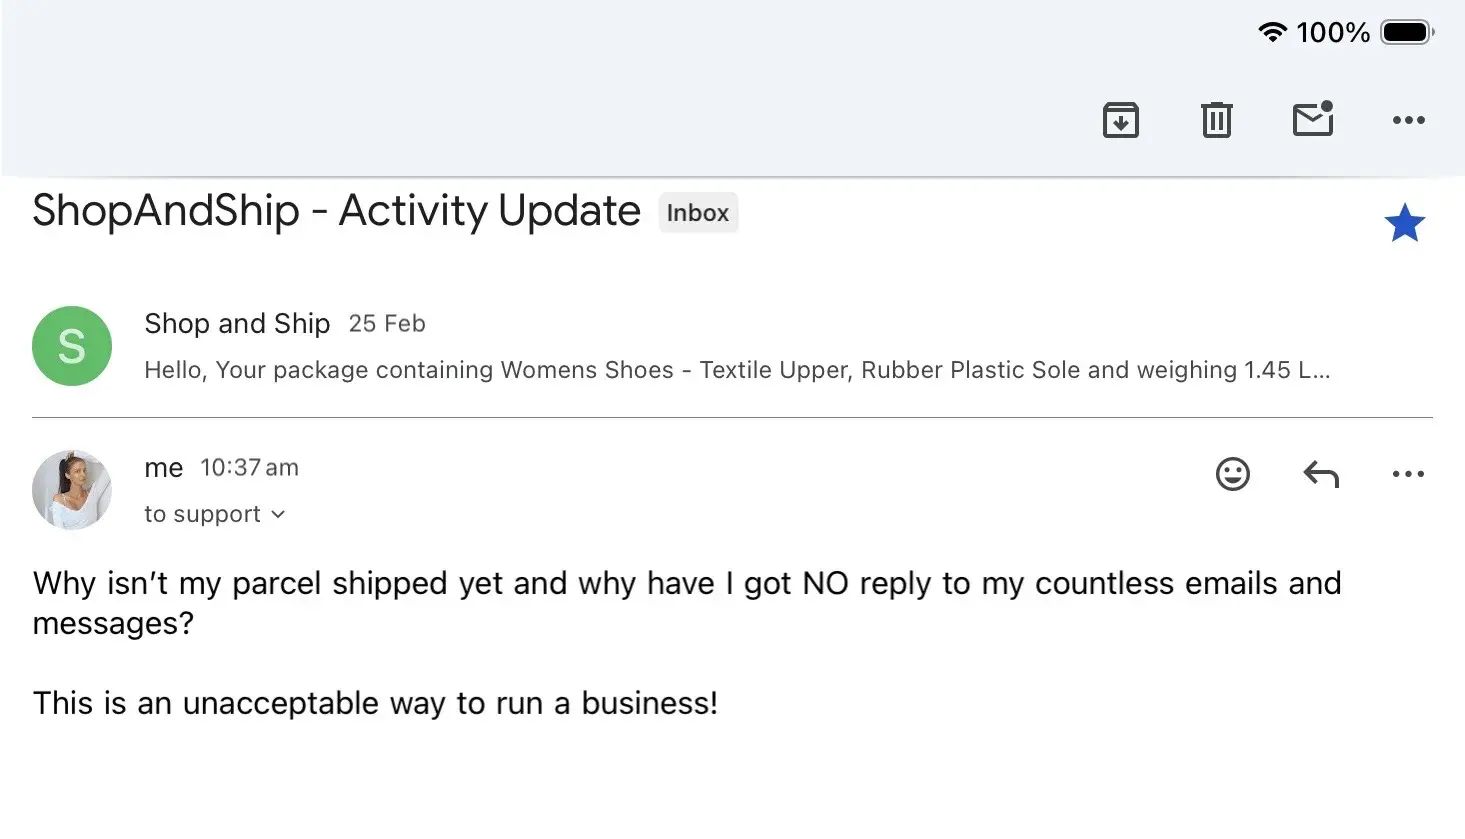The height and width of the screenshot is (839, 1465).
Task: Click the "me" sender name
Action: point(163,468)
